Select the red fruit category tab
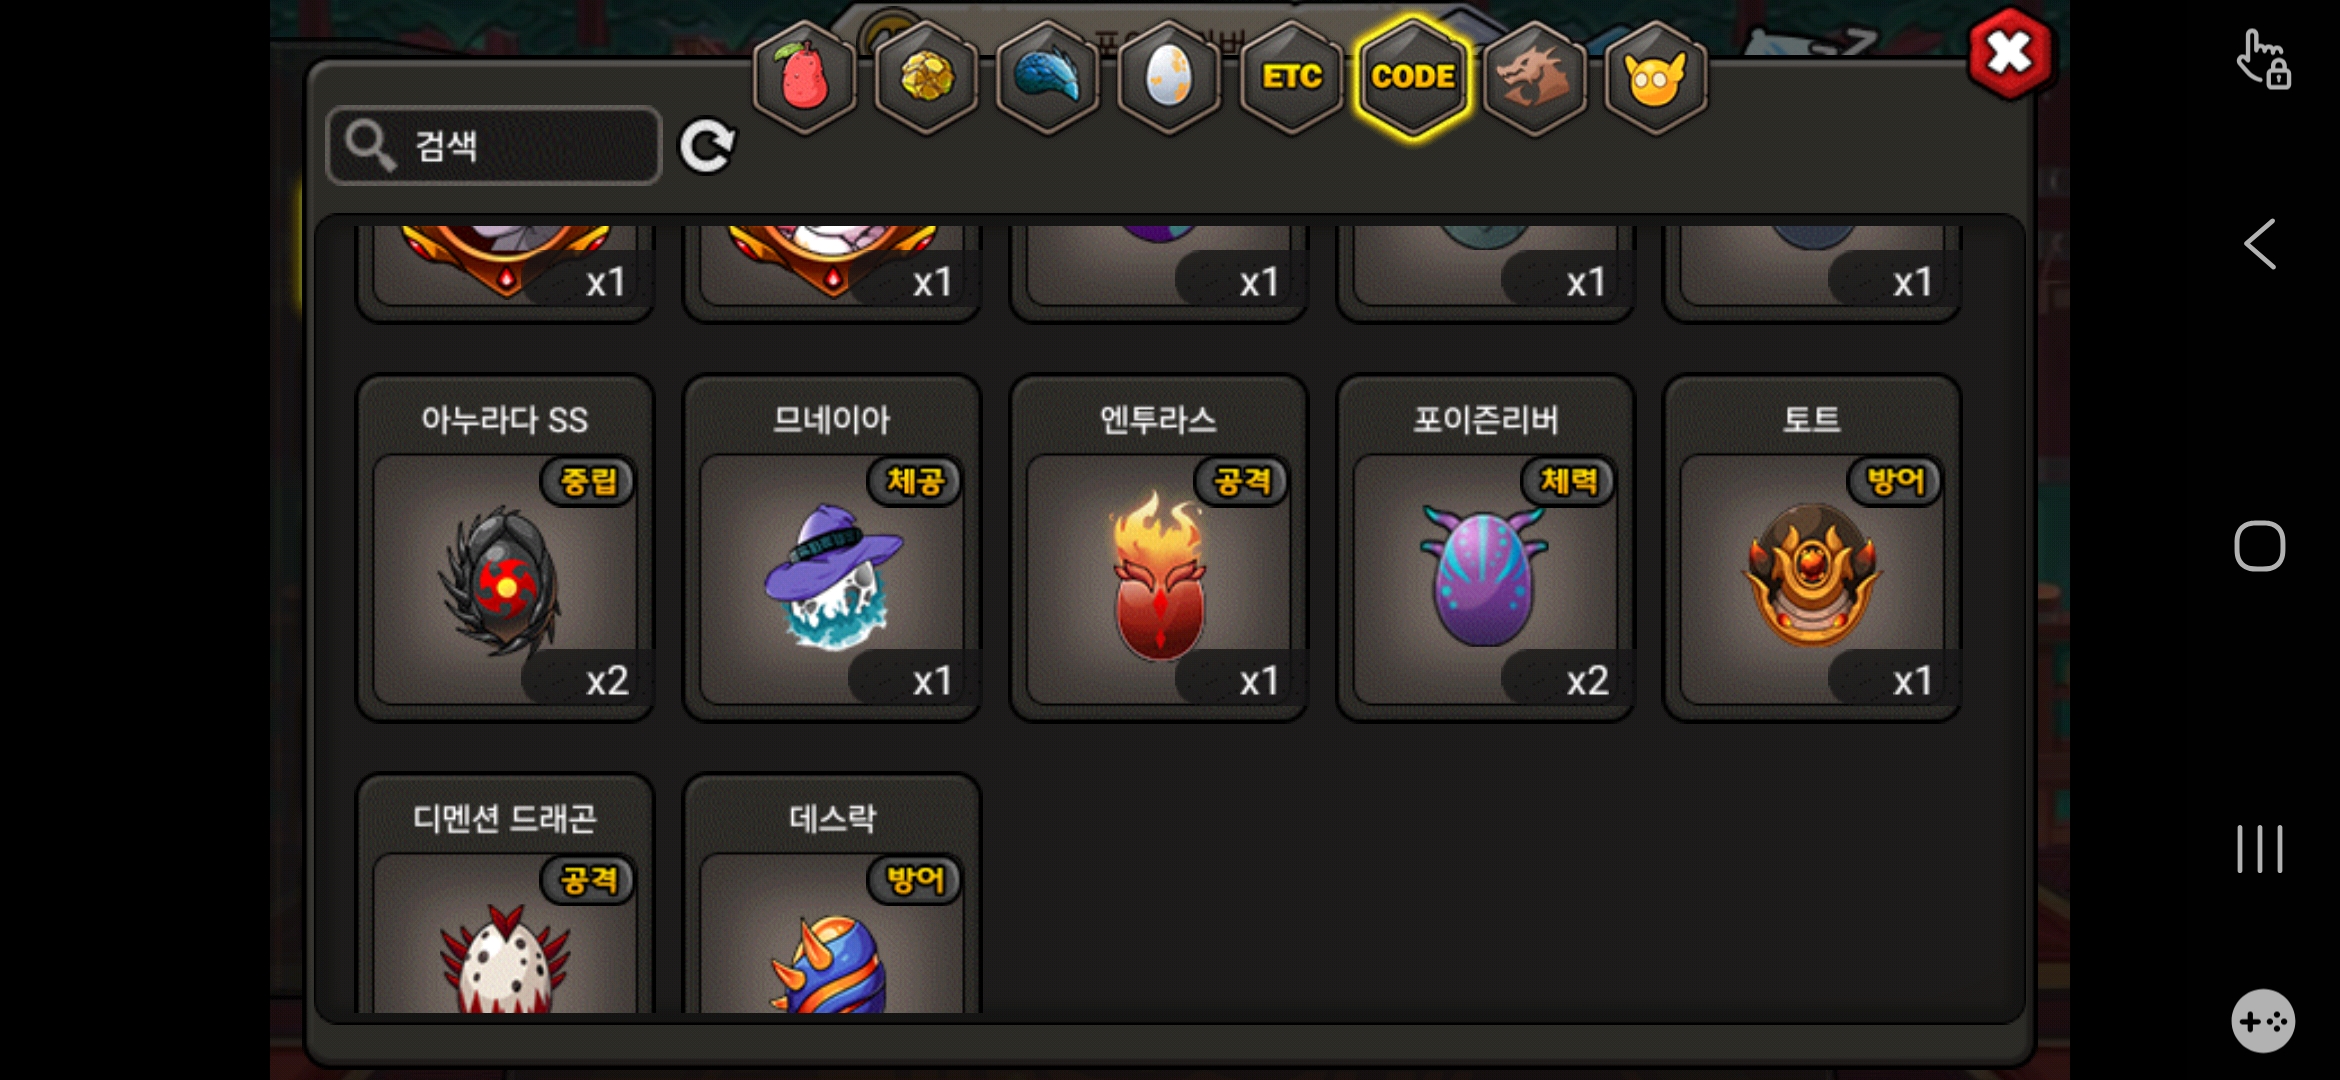 pos(805,78)
